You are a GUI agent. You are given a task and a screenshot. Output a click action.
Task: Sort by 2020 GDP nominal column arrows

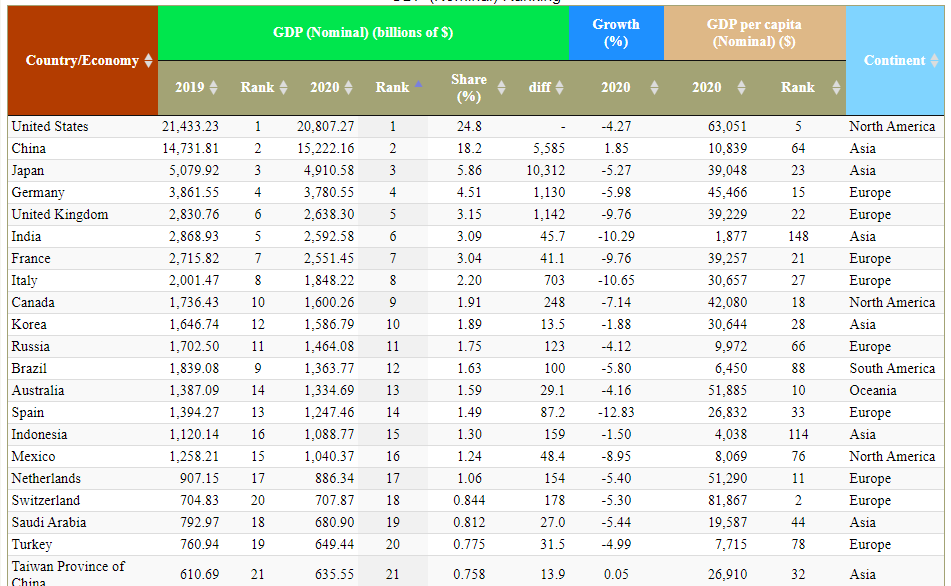pos(348,87)
